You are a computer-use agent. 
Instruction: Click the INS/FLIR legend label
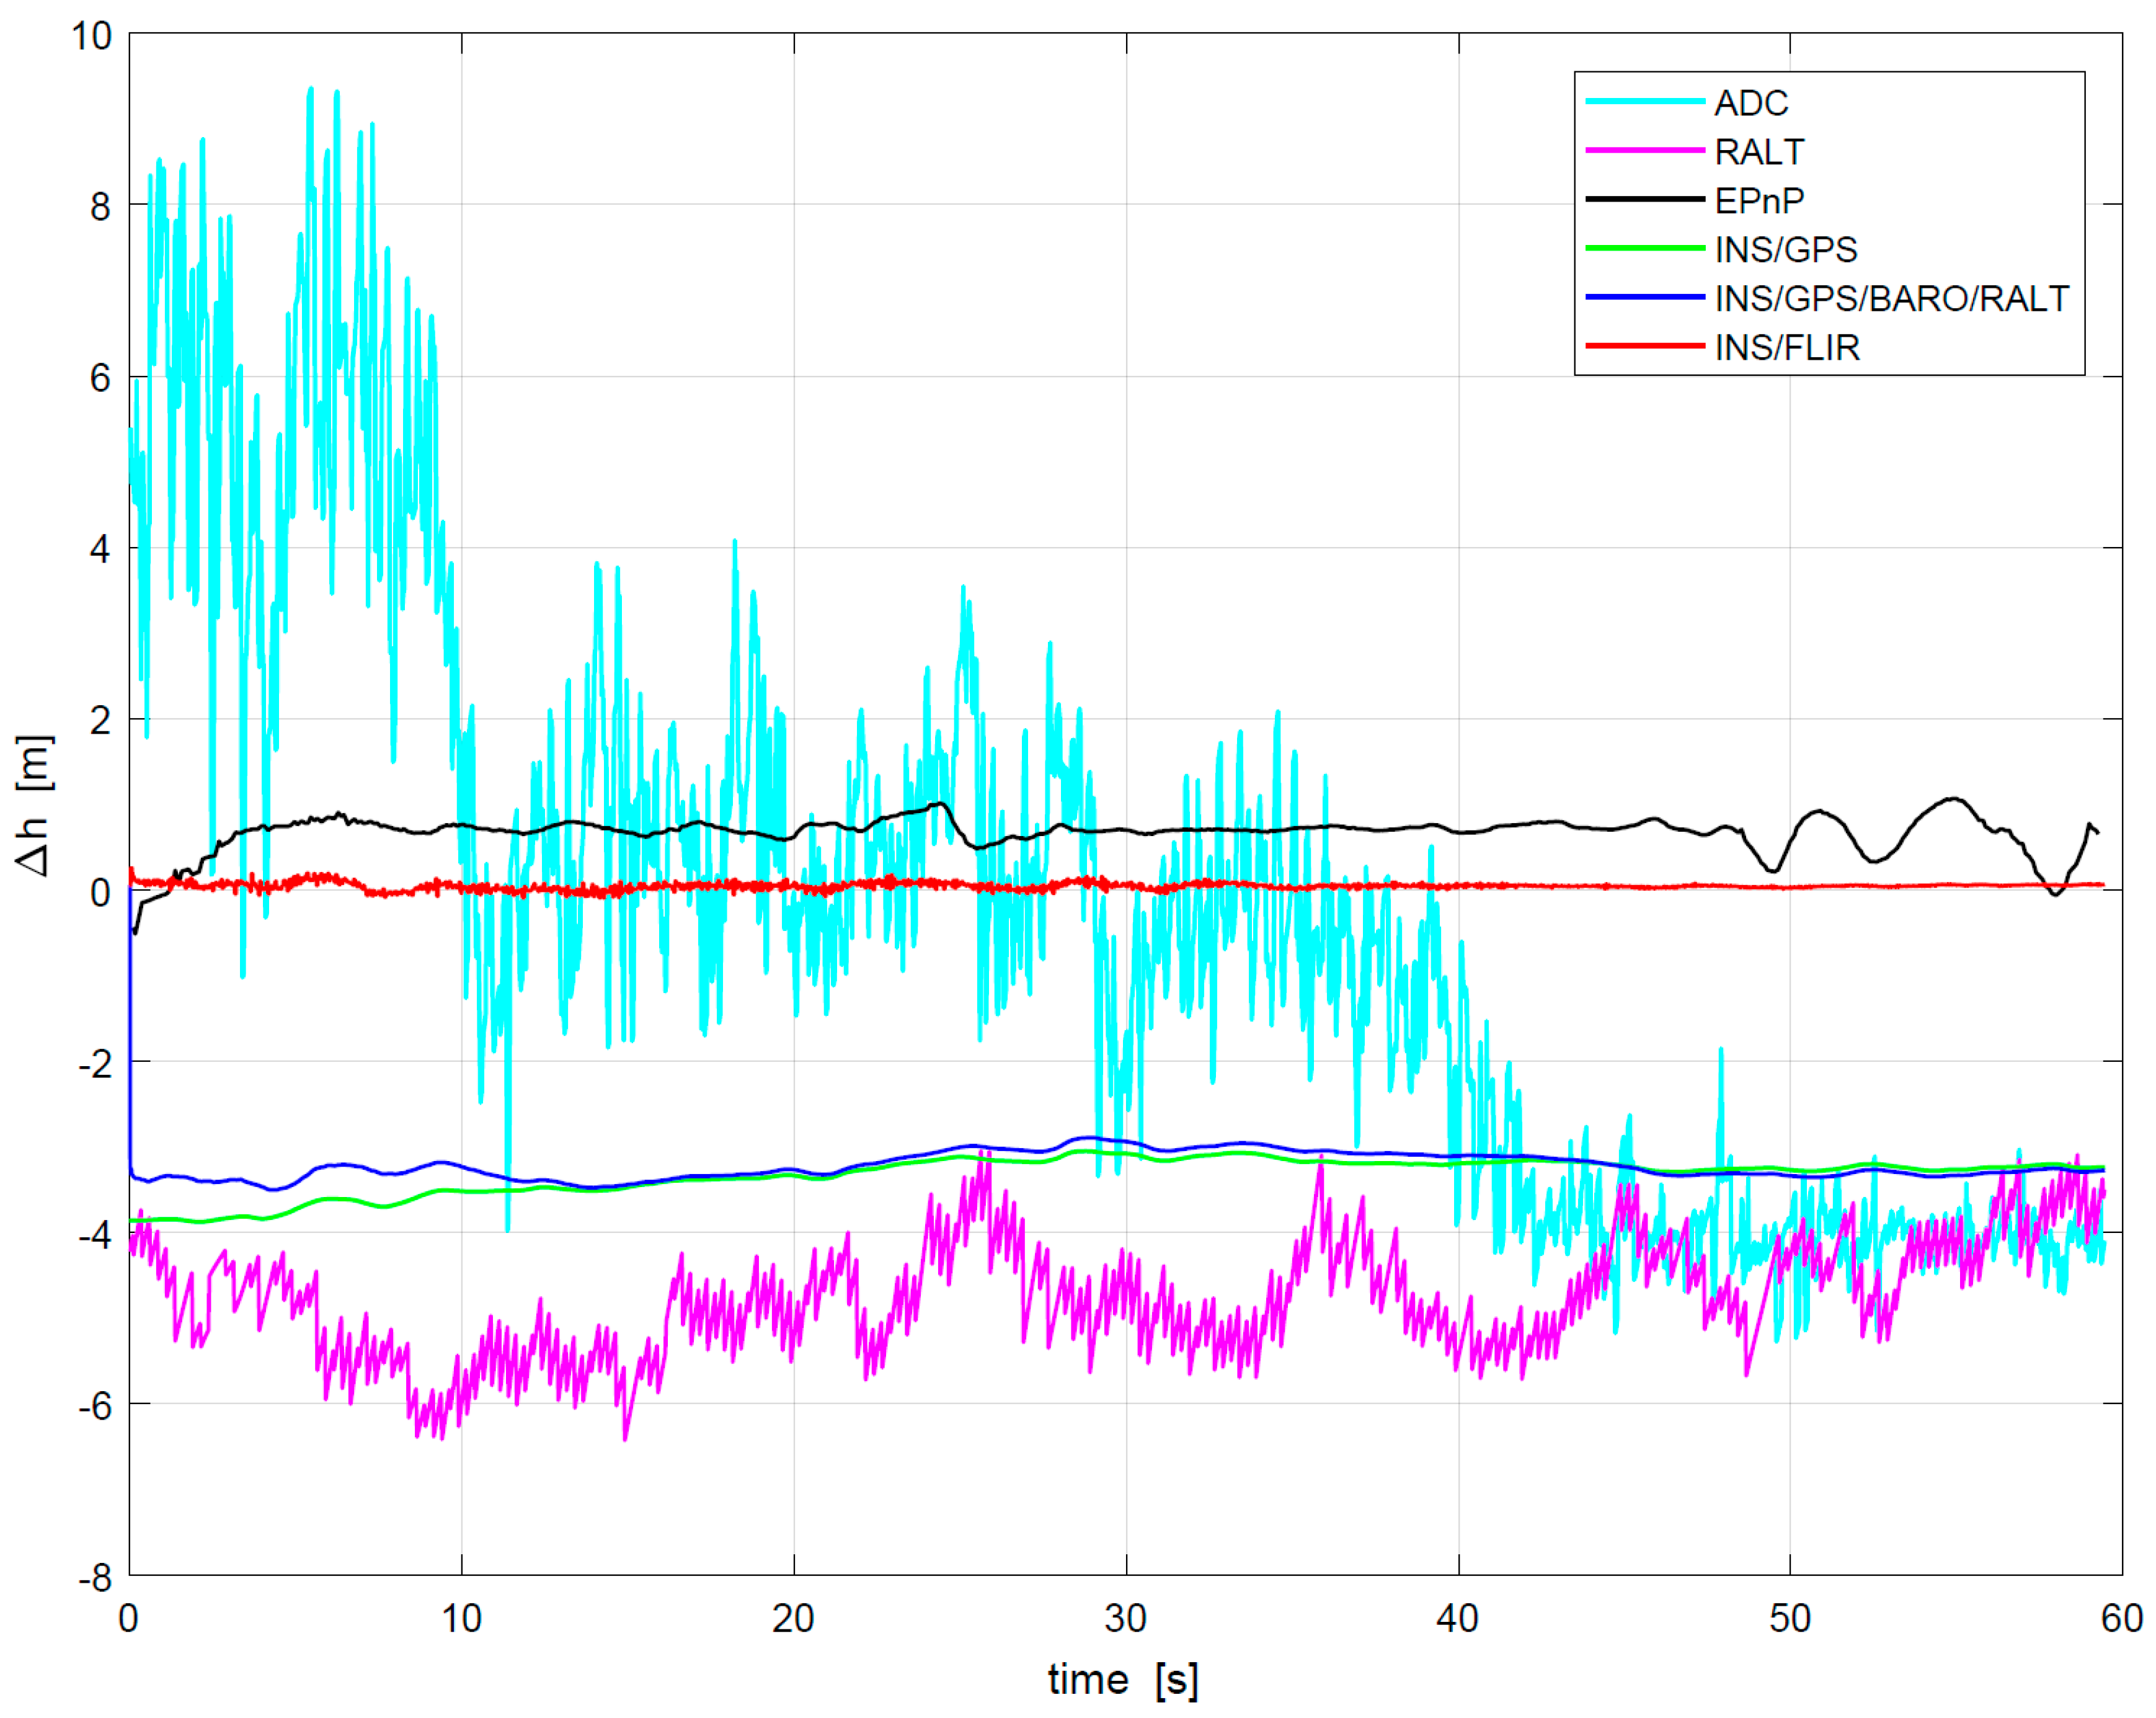(x=1787, y=347)
